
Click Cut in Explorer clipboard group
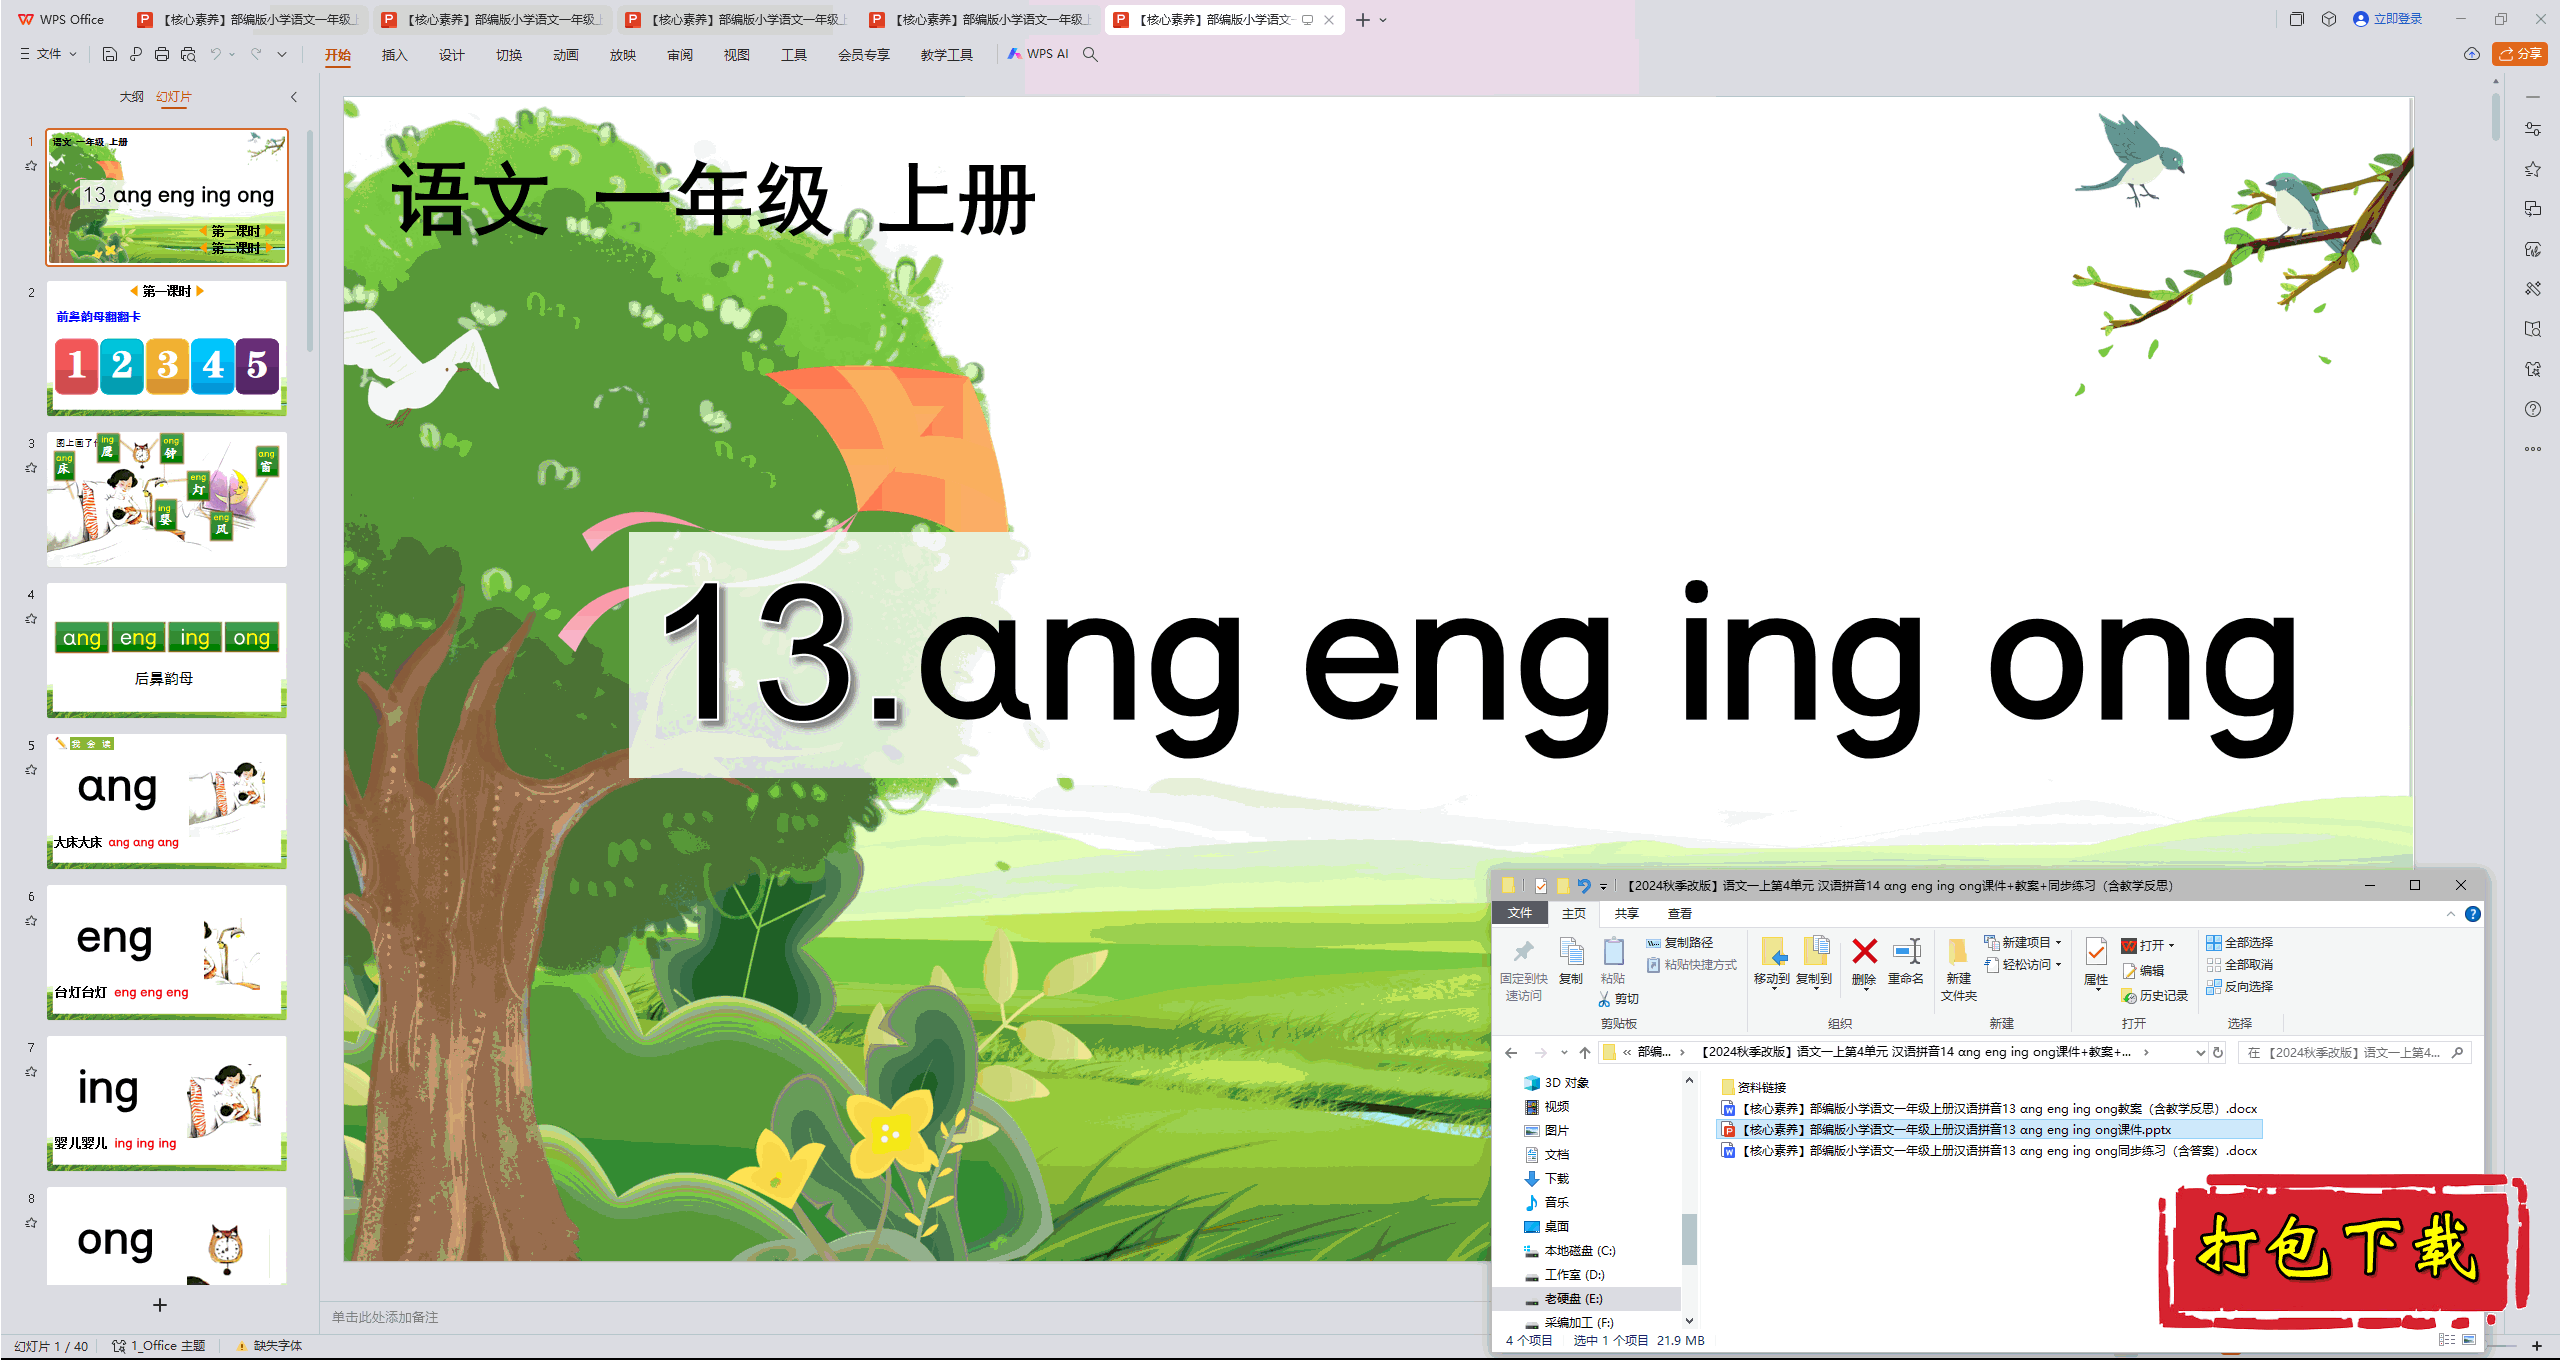click(1619, 999)
